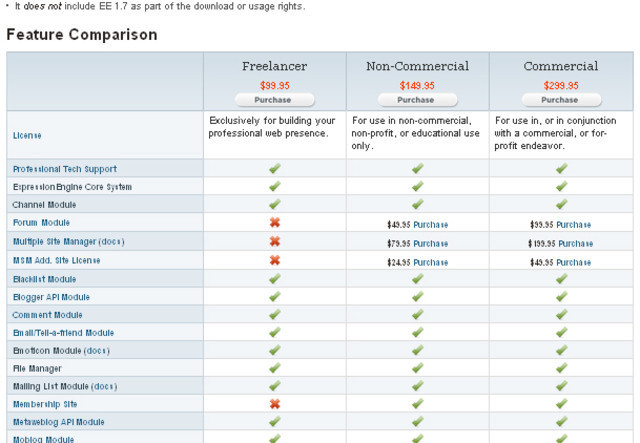Click Freelancer red X for Forum Module
This screenshot has height=443, width=640.
click(x=275, y=223)
